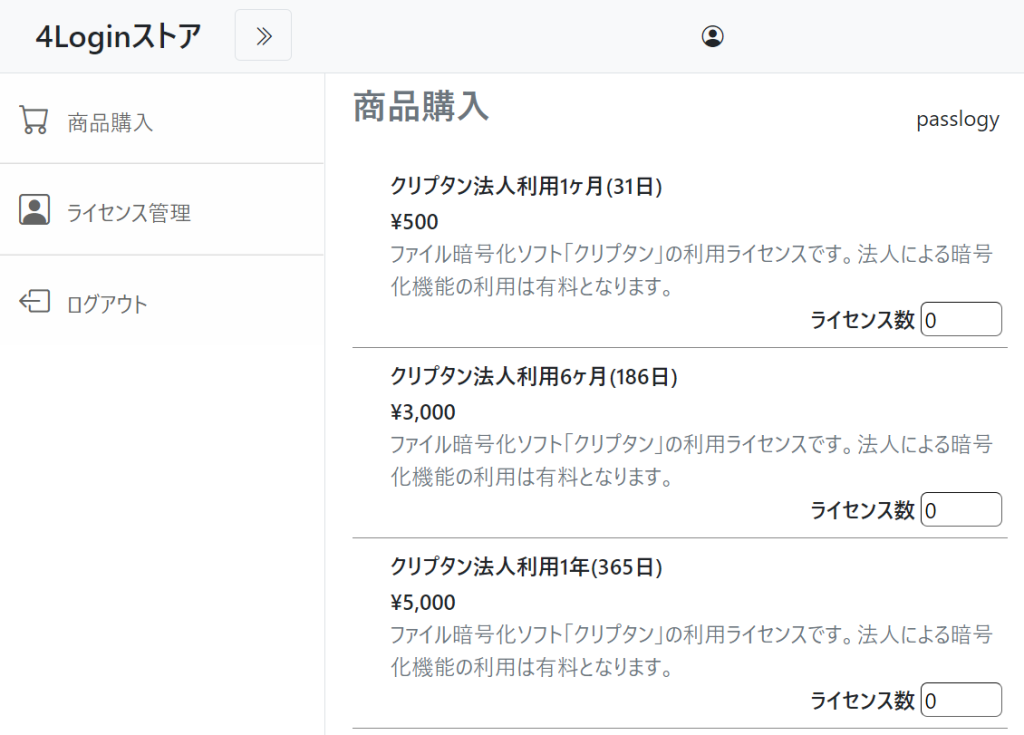Click ライセンス数 label under ¥5,000 product
Image resolution: width=1024 pixels, height=735 pixels.
pyautogui.click(x=862, y=700)
